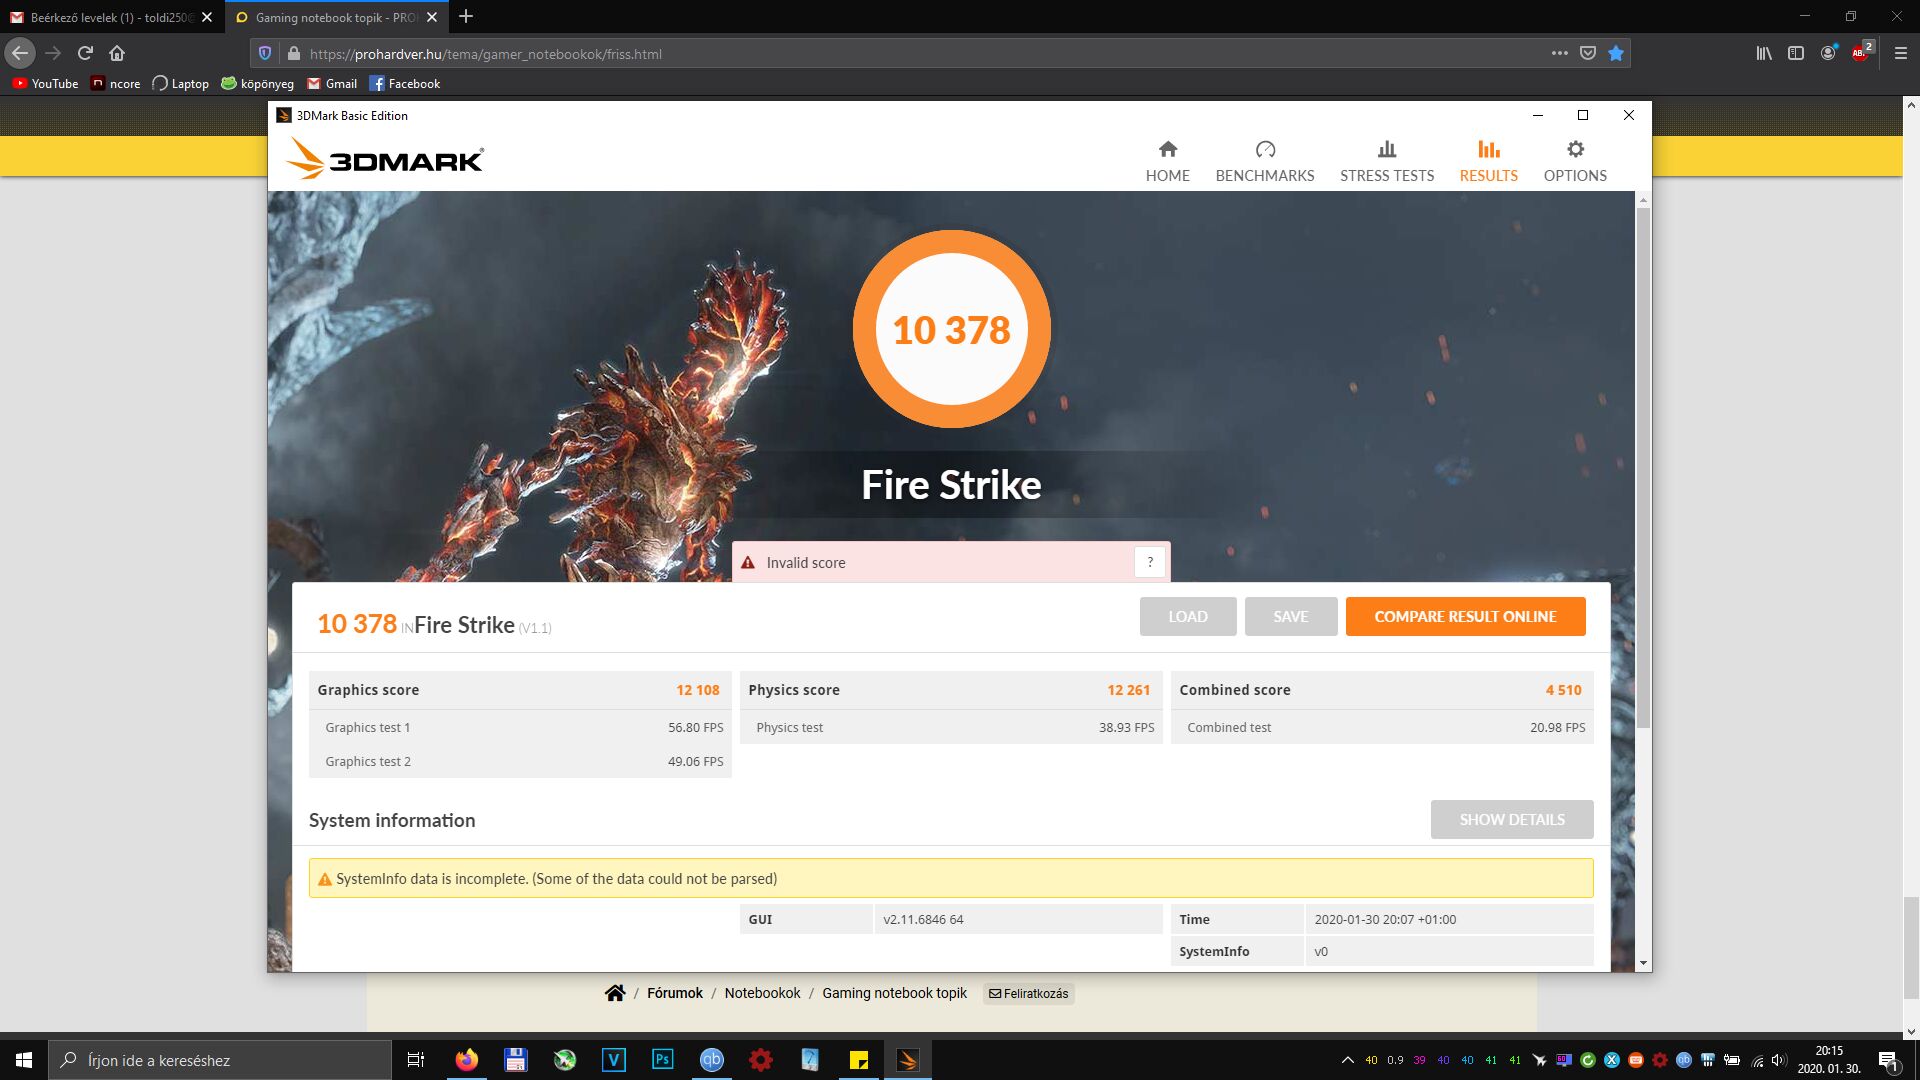The width and height of the screenshot is (1920, 1080).
Task: Open the Firefox hamburger menu
Action: click(x=1901, y=54)
